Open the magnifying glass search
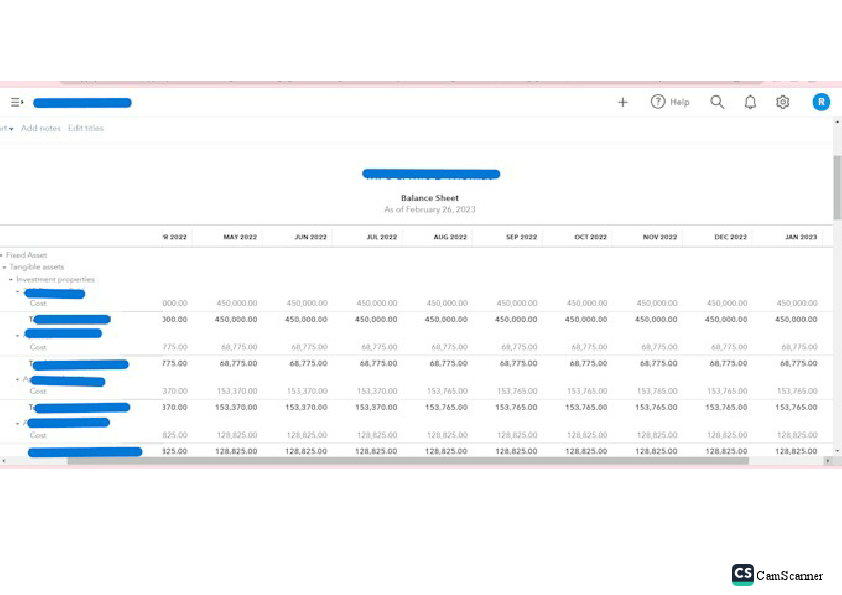This screenshot has width=842, height=595. [x=717, y=102]
